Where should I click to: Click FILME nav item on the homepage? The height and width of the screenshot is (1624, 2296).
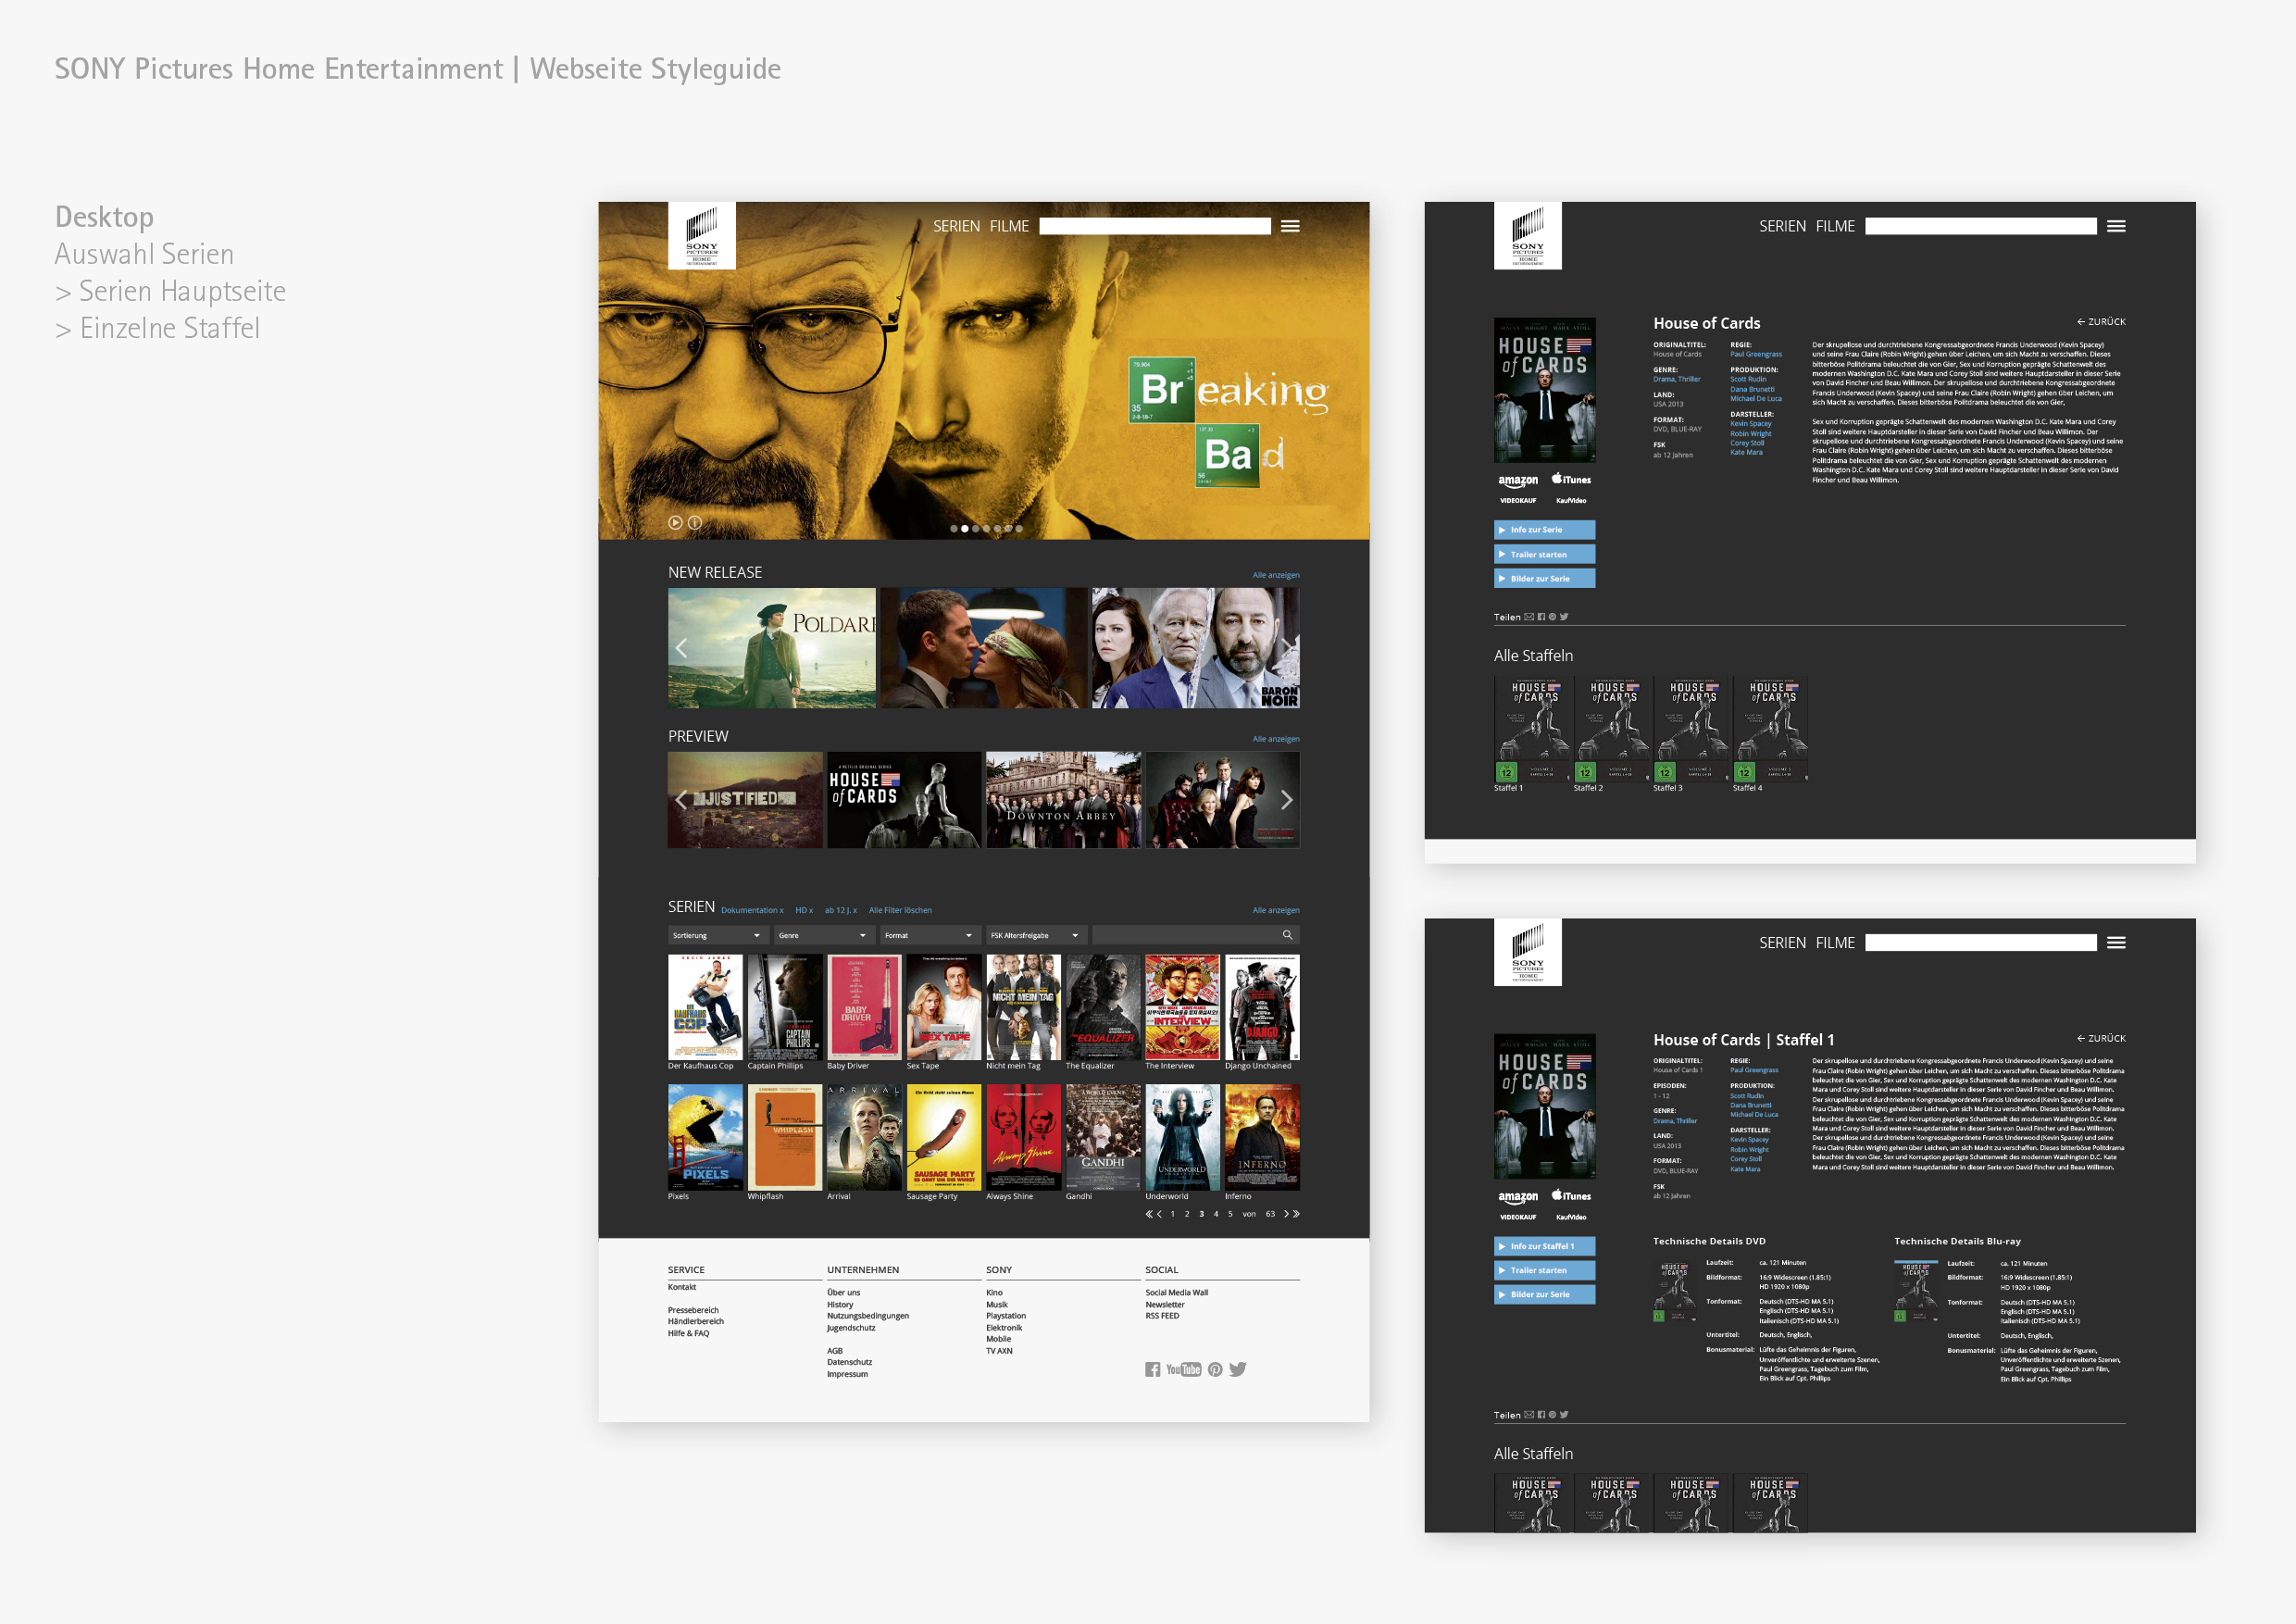click(1009, 226)
